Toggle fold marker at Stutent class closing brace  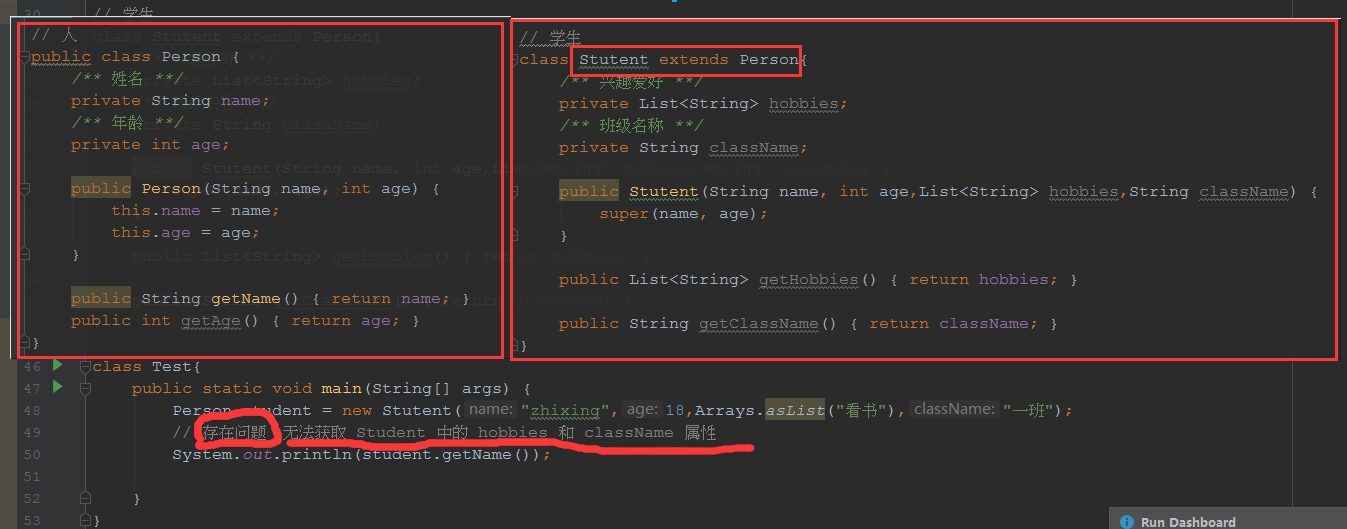516,345
